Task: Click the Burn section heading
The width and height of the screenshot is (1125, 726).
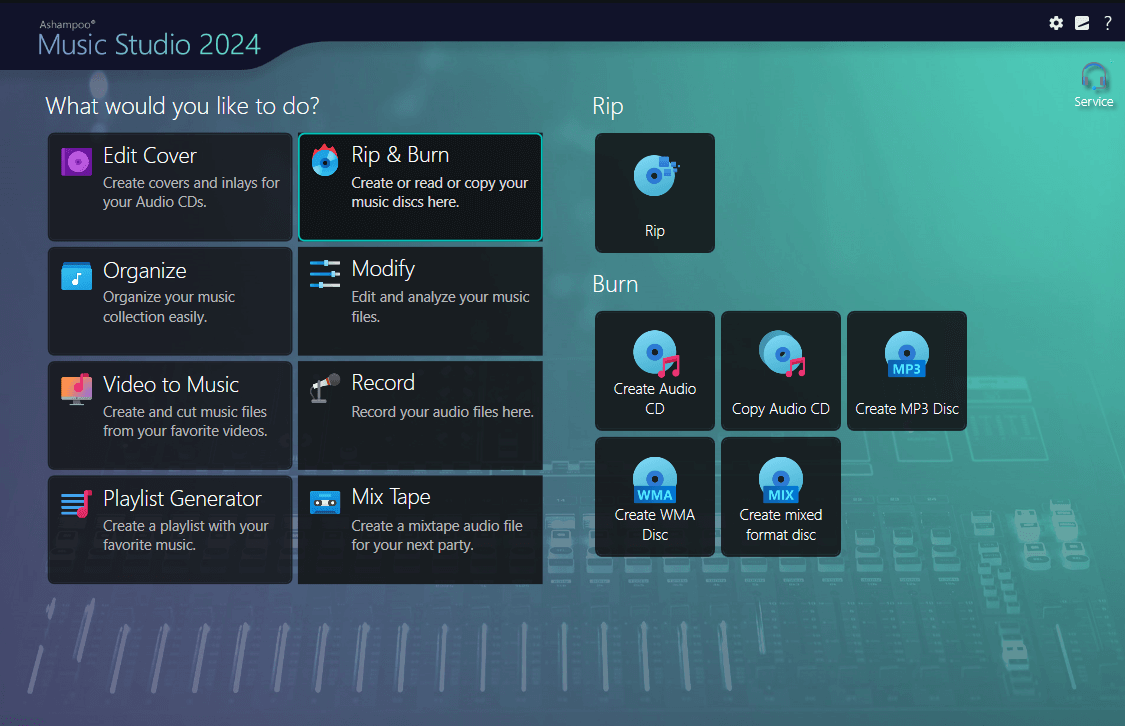Action: point(614,284)
